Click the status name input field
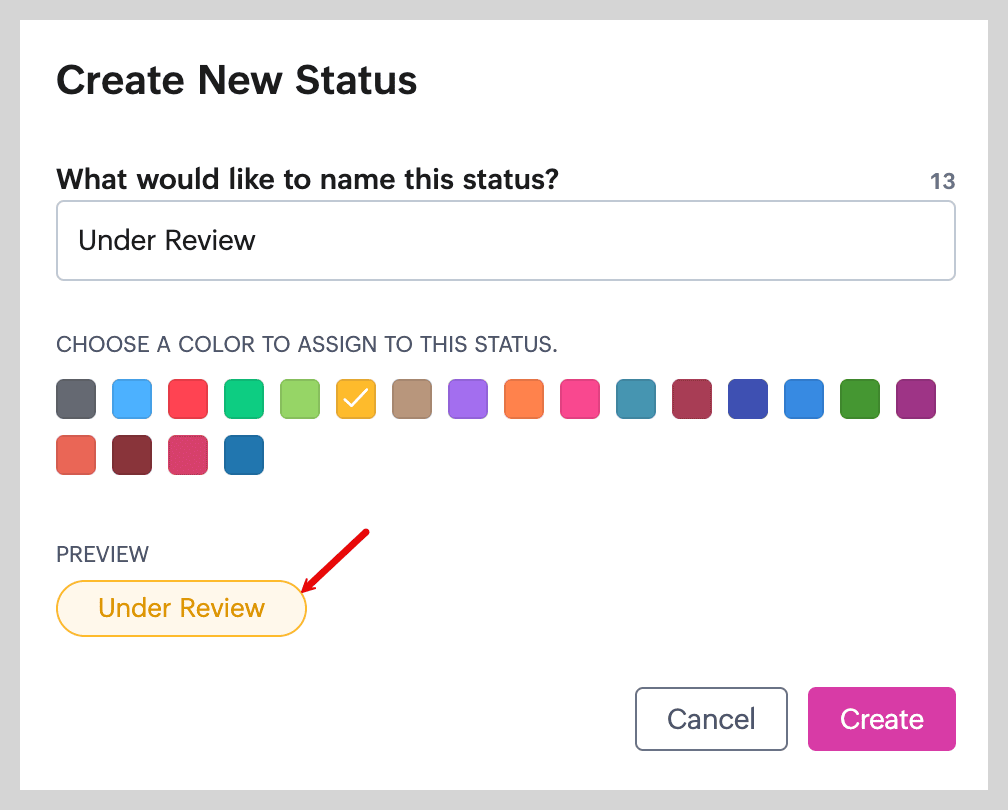Viewport: 1008px width, 810px height. click(x=505, y=241)
